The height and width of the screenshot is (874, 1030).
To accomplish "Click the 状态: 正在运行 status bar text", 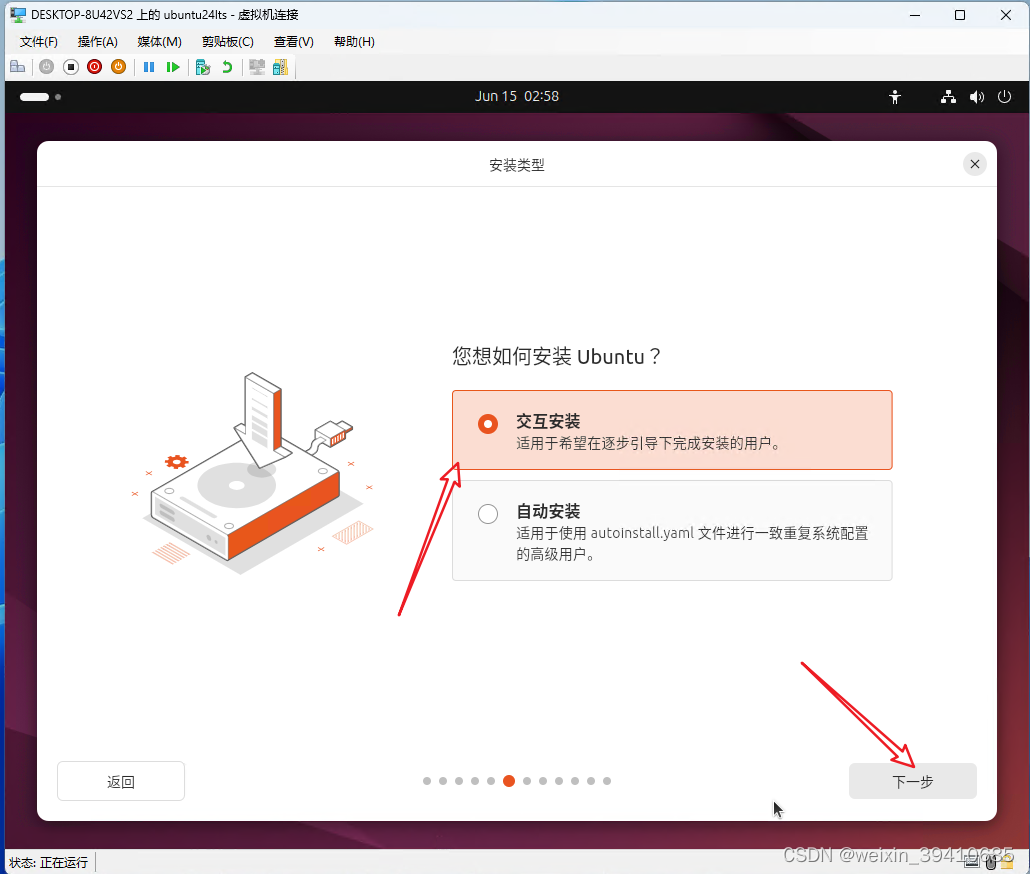I will tap(47, 862).
